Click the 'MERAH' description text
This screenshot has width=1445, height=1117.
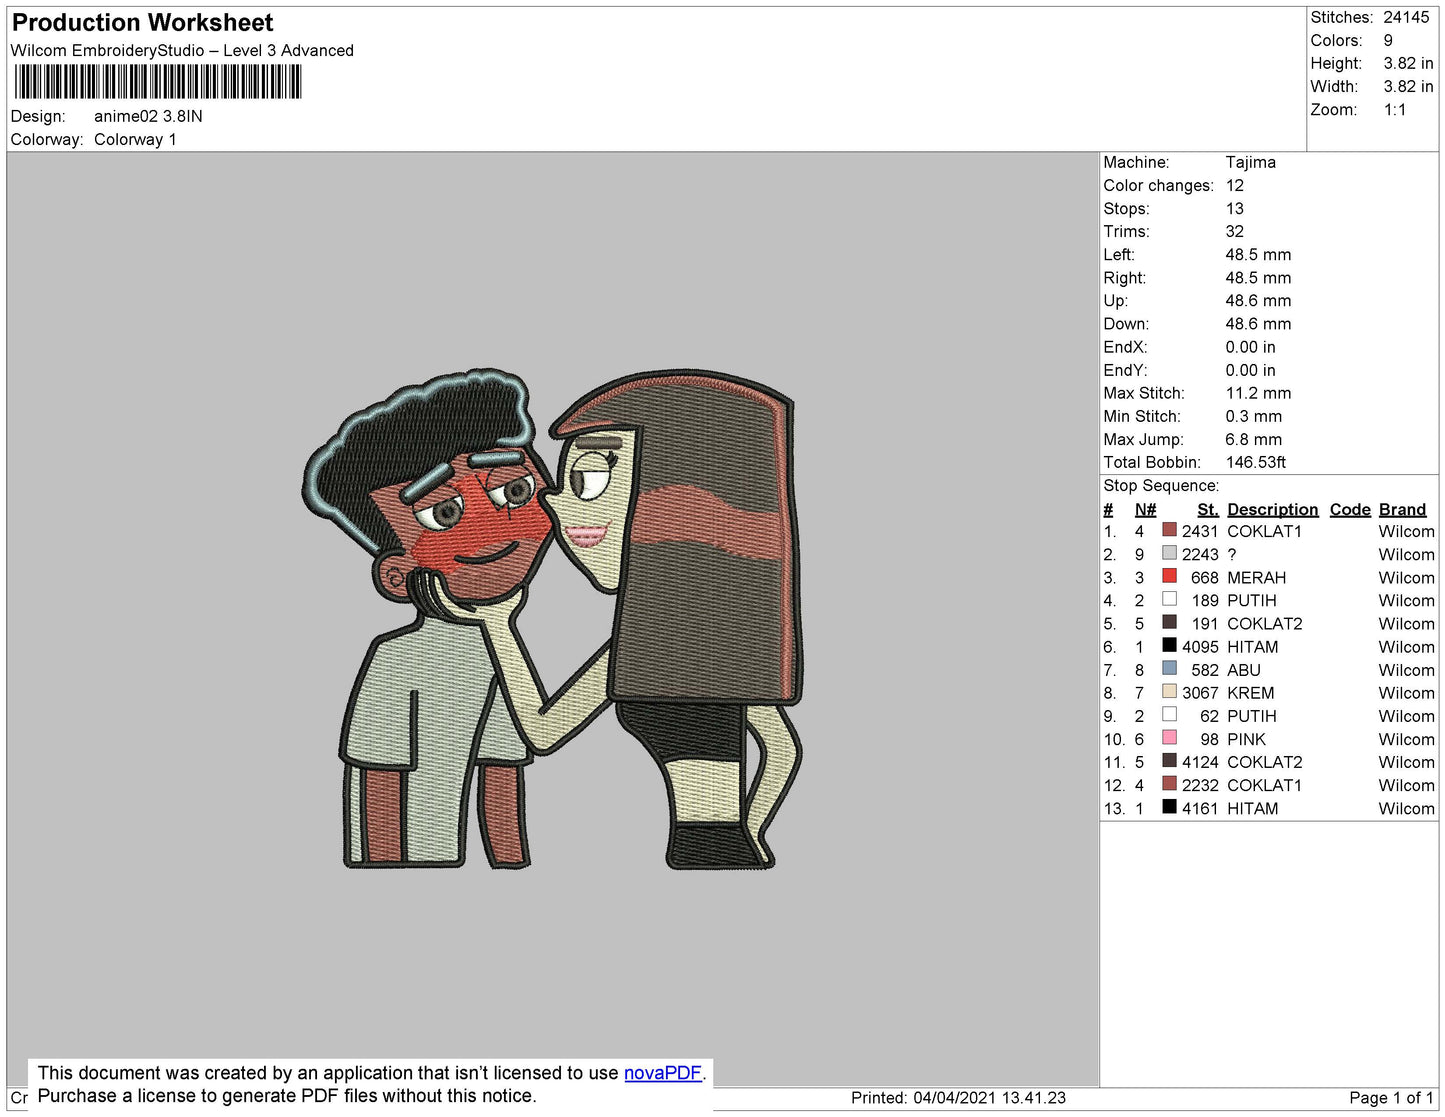coord(1256,577)
